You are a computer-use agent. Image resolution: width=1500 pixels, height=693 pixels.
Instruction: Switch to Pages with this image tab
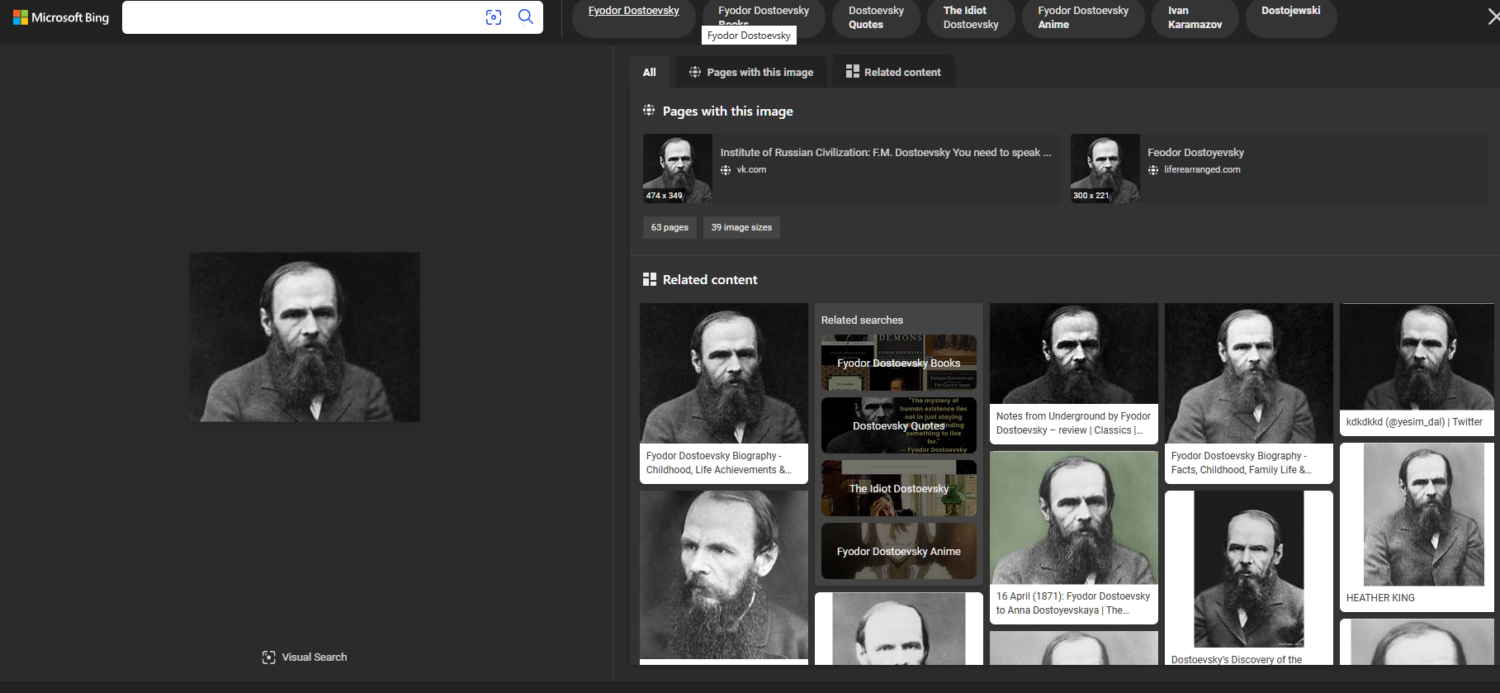pos(751,72)
